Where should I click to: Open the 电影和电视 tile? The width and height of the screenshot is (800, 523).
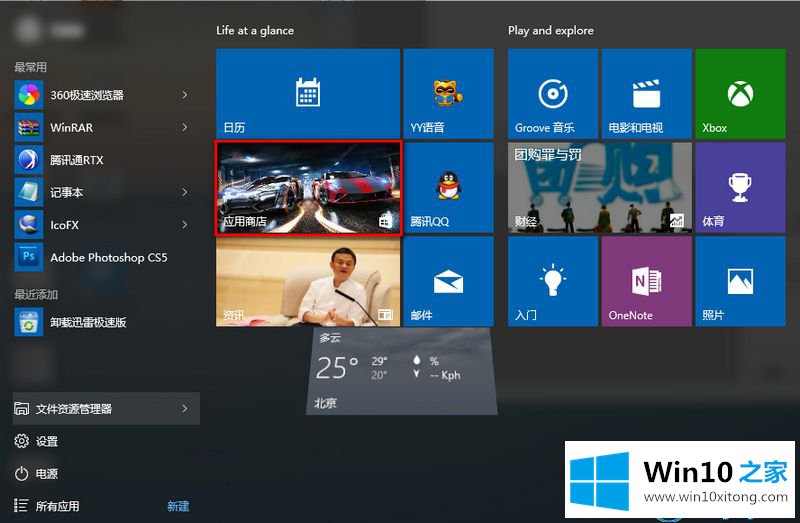coord(646,93)
